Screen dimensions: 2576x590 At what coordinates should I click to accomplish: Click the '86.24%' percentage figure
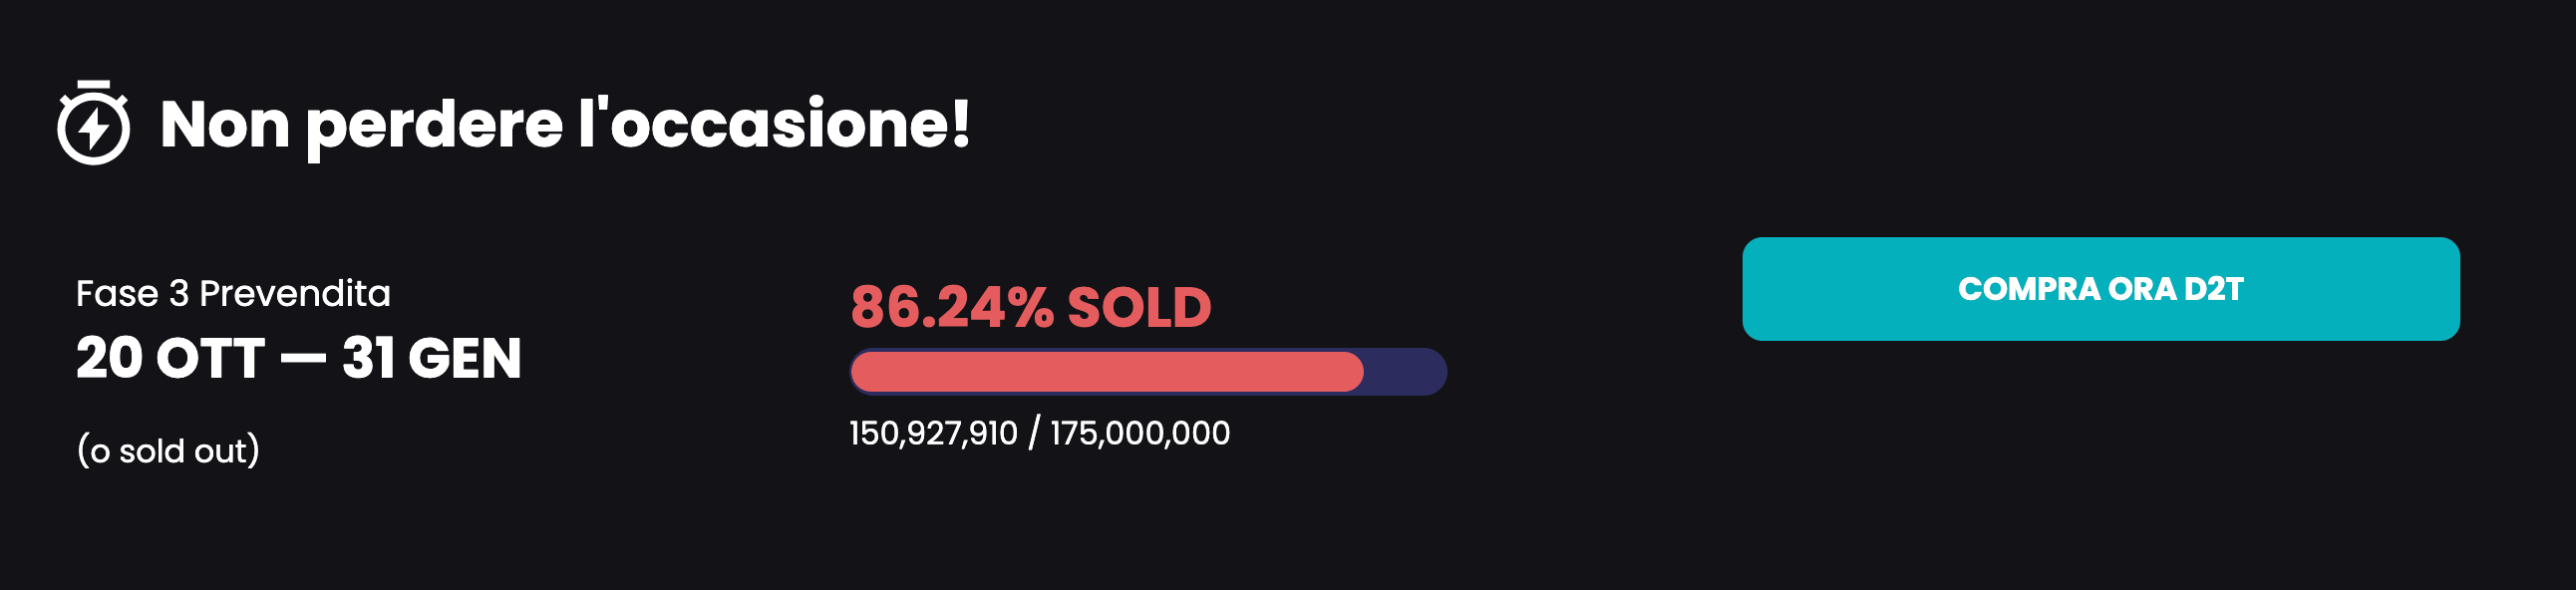[952, 307]
